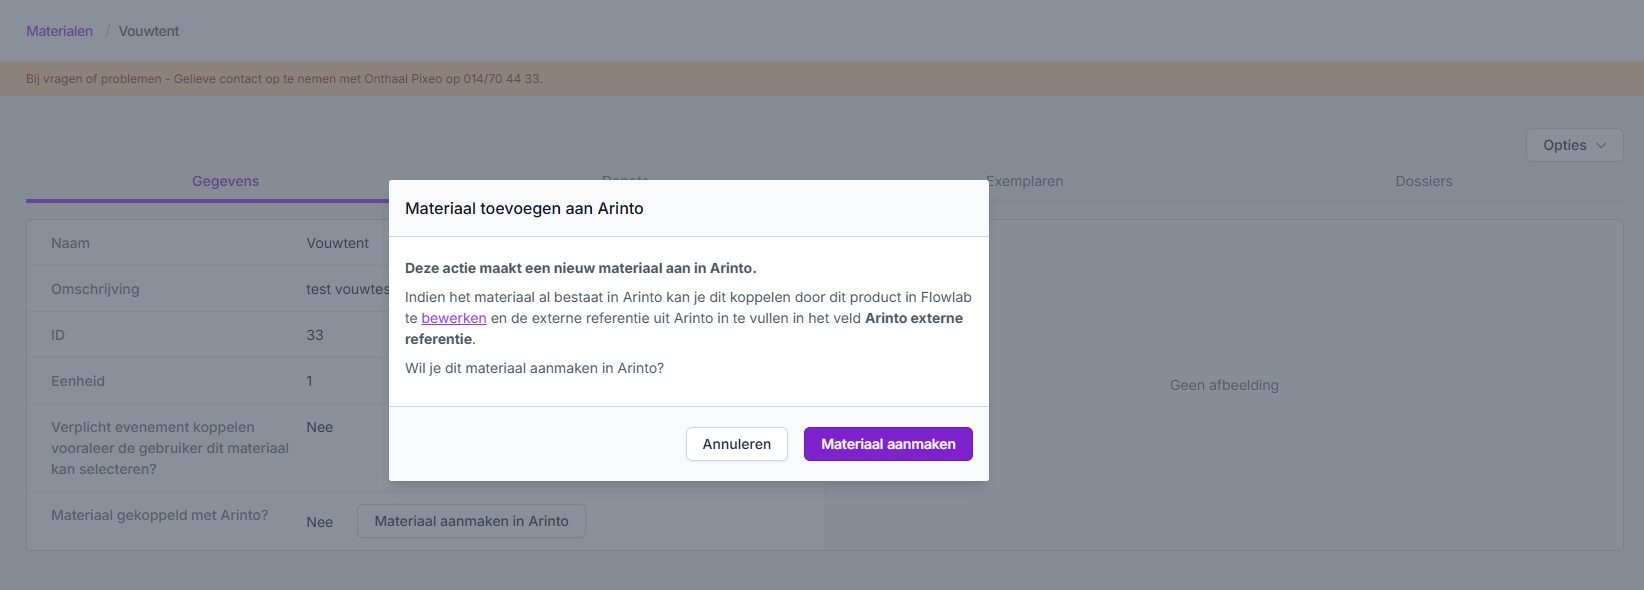Screen dimensions: 1644x590
Task: Go to the Dossiers tab
Action: (1423, 181)
